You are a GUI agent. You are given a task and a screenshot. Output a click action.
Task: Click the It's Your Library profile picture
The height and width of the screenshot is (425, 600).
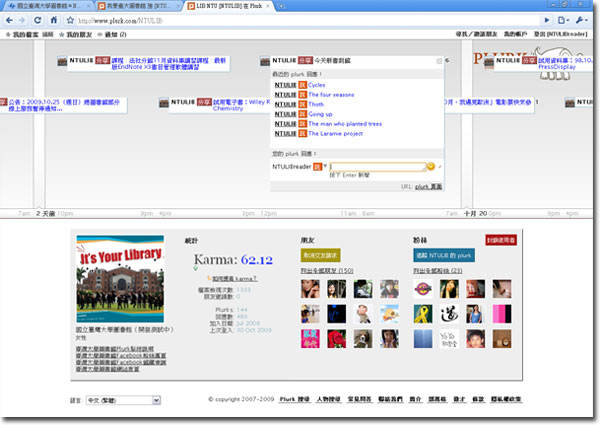click(x=120, y=279)
